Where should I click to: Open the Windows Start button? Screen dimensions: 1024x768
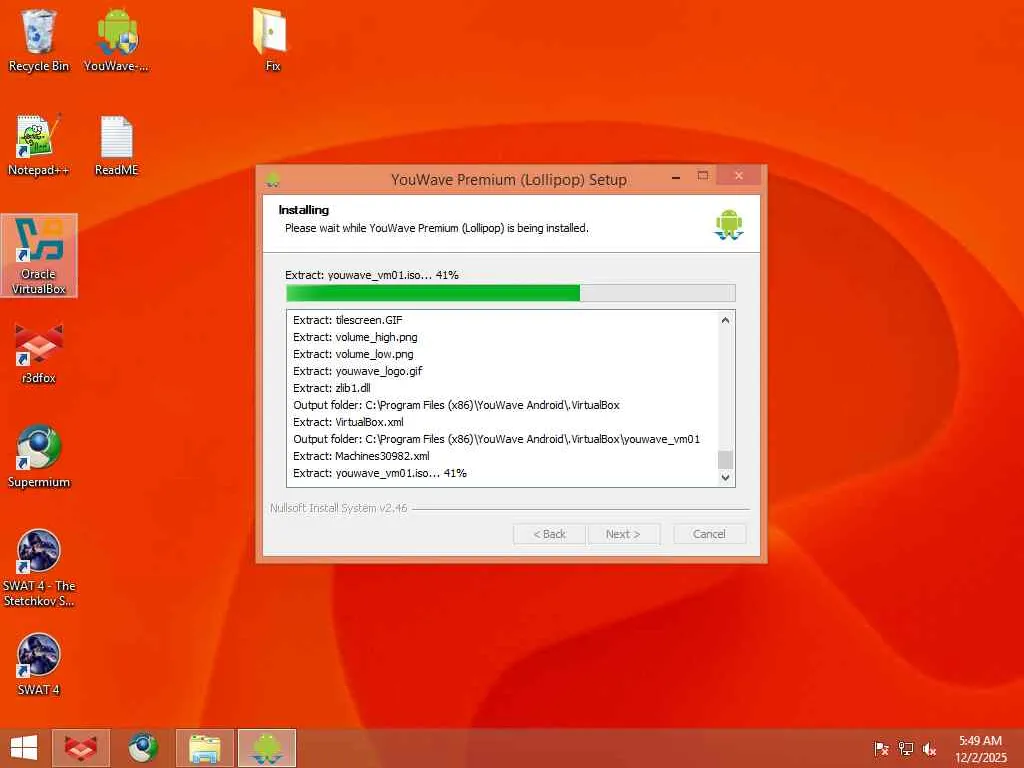(x=24, y=748)
